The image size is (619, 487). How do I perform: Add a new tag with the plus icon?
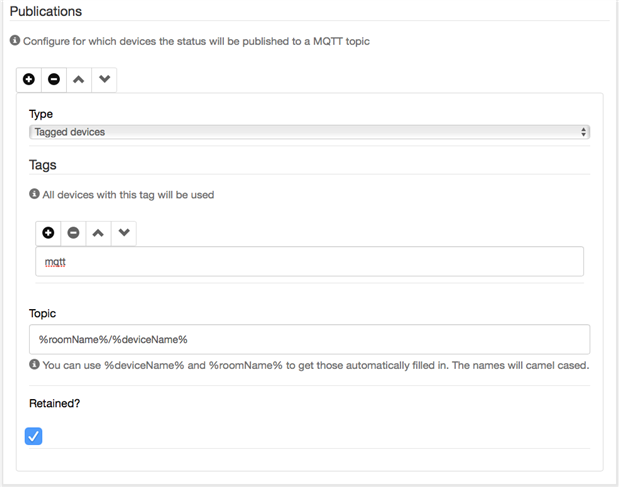tap(48, 233)
